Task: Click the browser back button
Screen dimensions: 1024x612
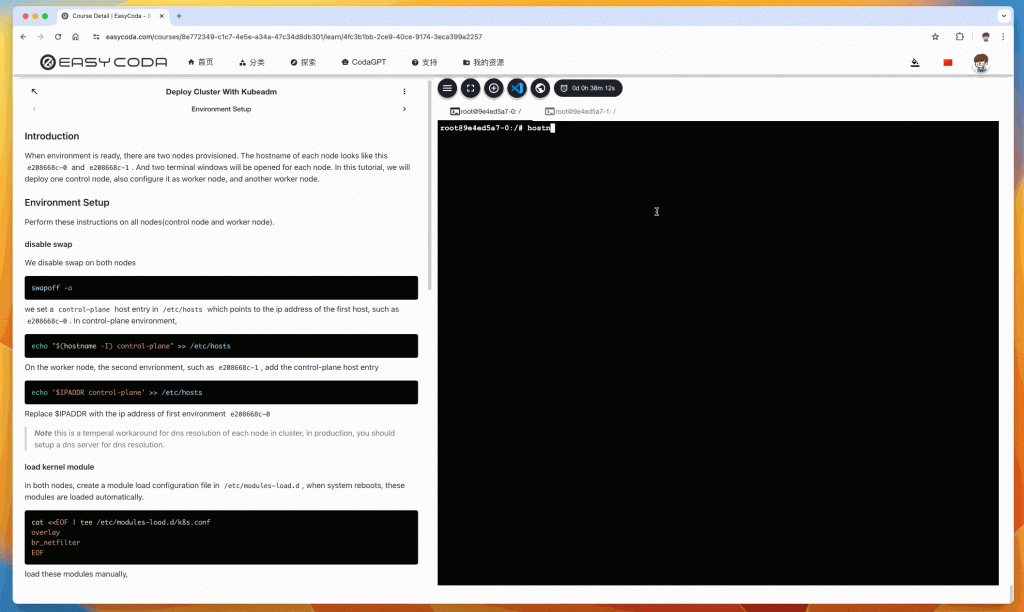Action: click(24, 37)
